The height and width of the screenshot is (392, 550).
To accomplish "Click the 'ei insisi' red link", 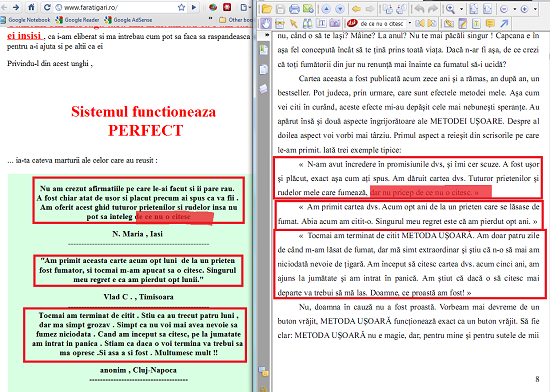I will click(25, 35).
